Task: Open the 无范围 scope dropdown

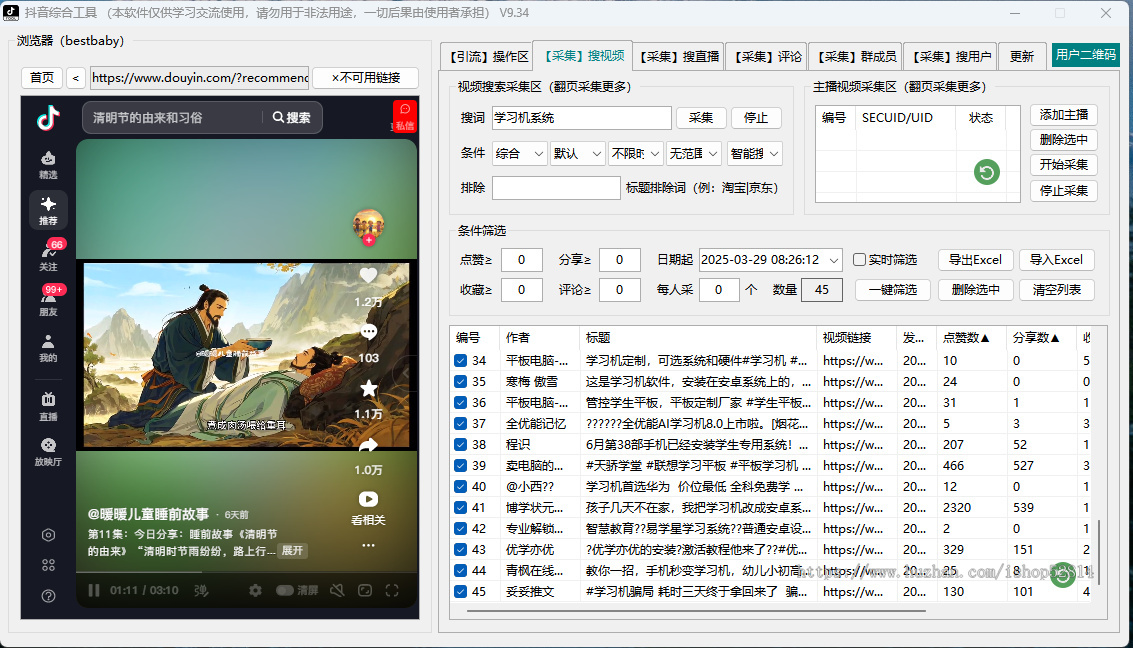Action: (693, 153)
